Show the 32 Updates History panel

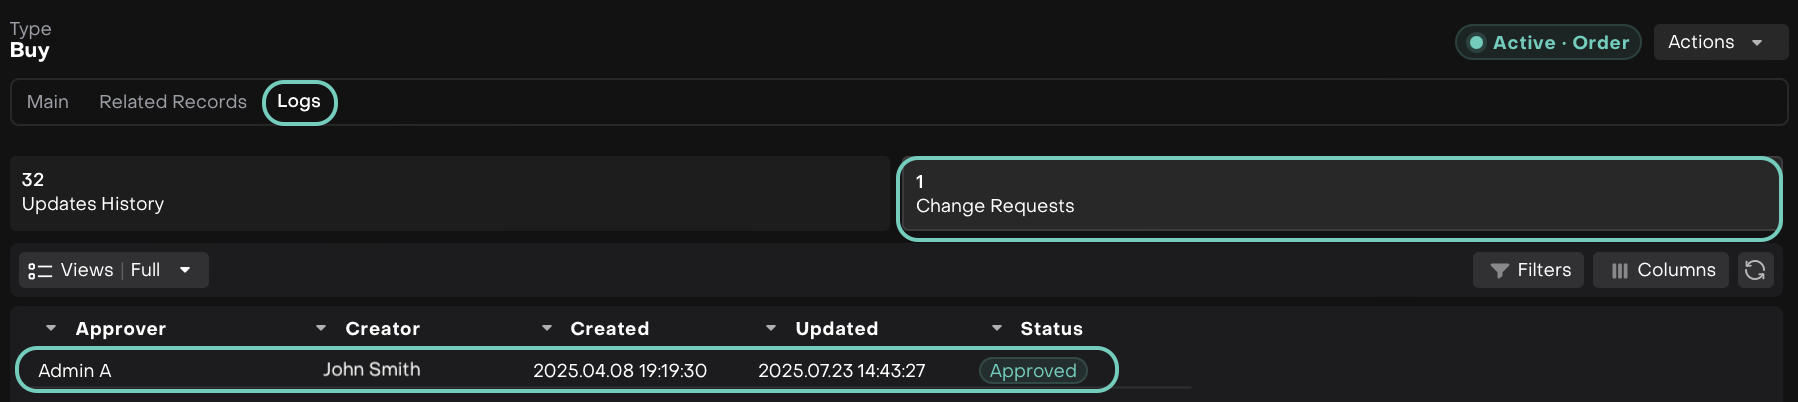[x=450, y=193]
